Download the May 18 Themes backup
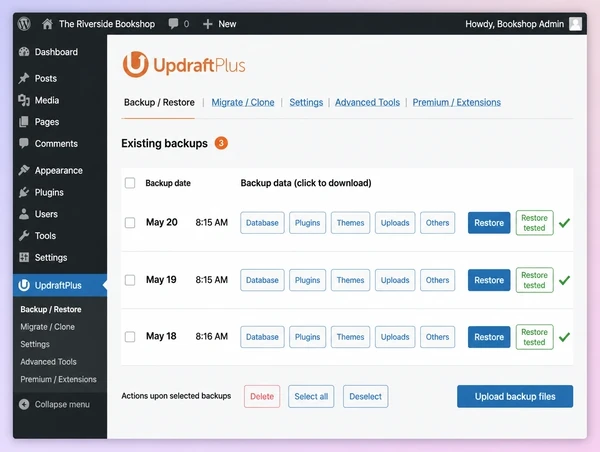The height and width of the screenshot is (452, 600). click(x=351, y=337)
